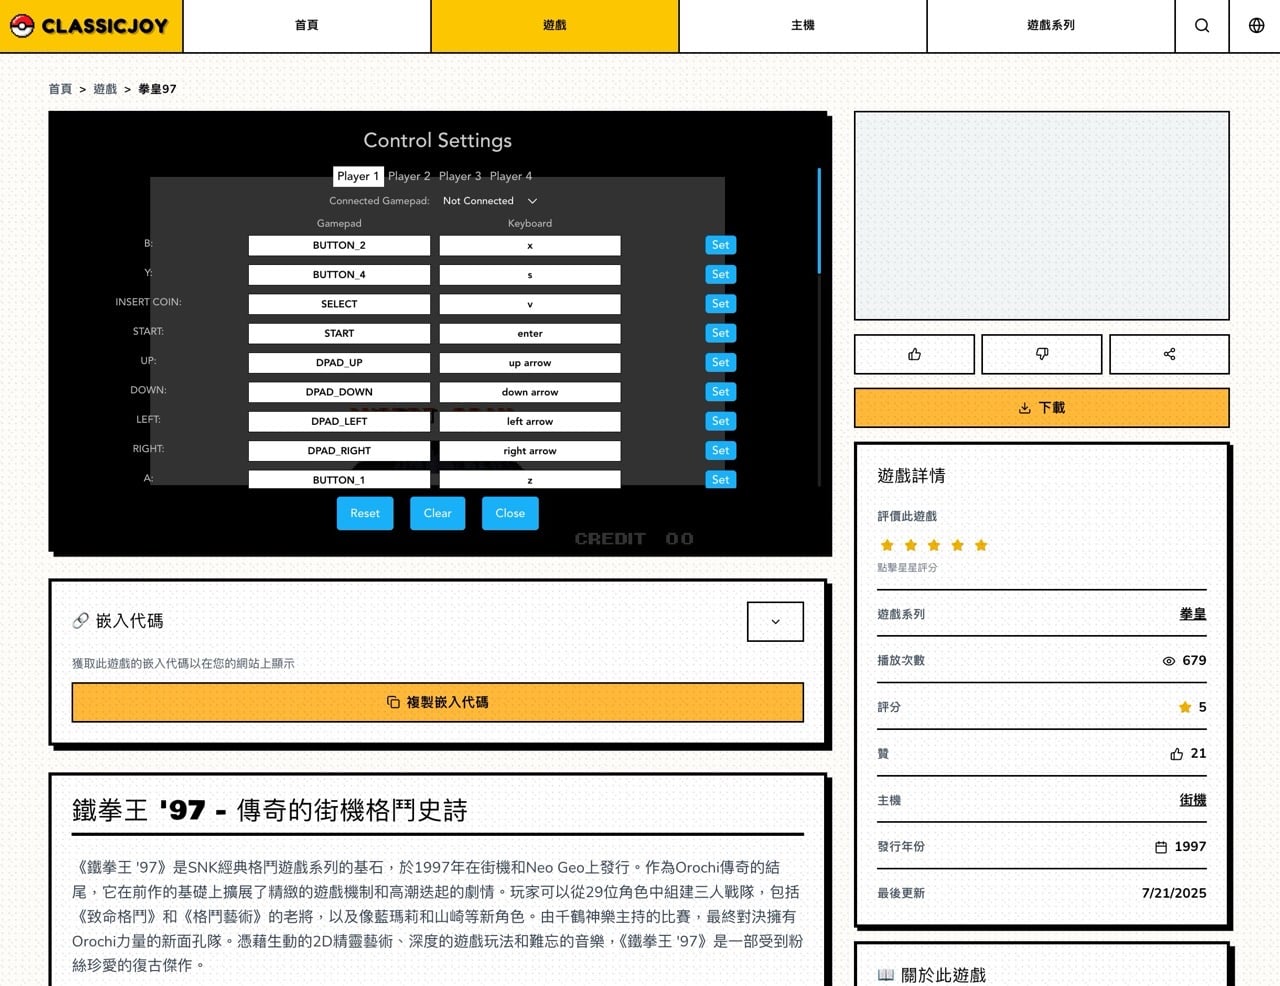Open the 遊戲 navigation tab
Viewport: 1280px width, 986px height.
tap(555, 26)
